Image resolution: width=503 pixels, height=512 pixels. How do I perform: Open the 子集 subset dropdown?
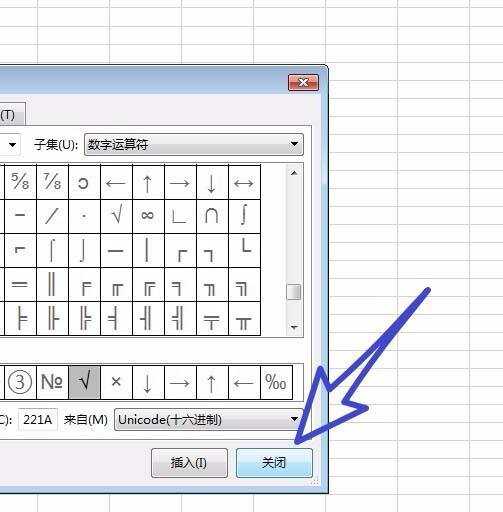point(194,144)
